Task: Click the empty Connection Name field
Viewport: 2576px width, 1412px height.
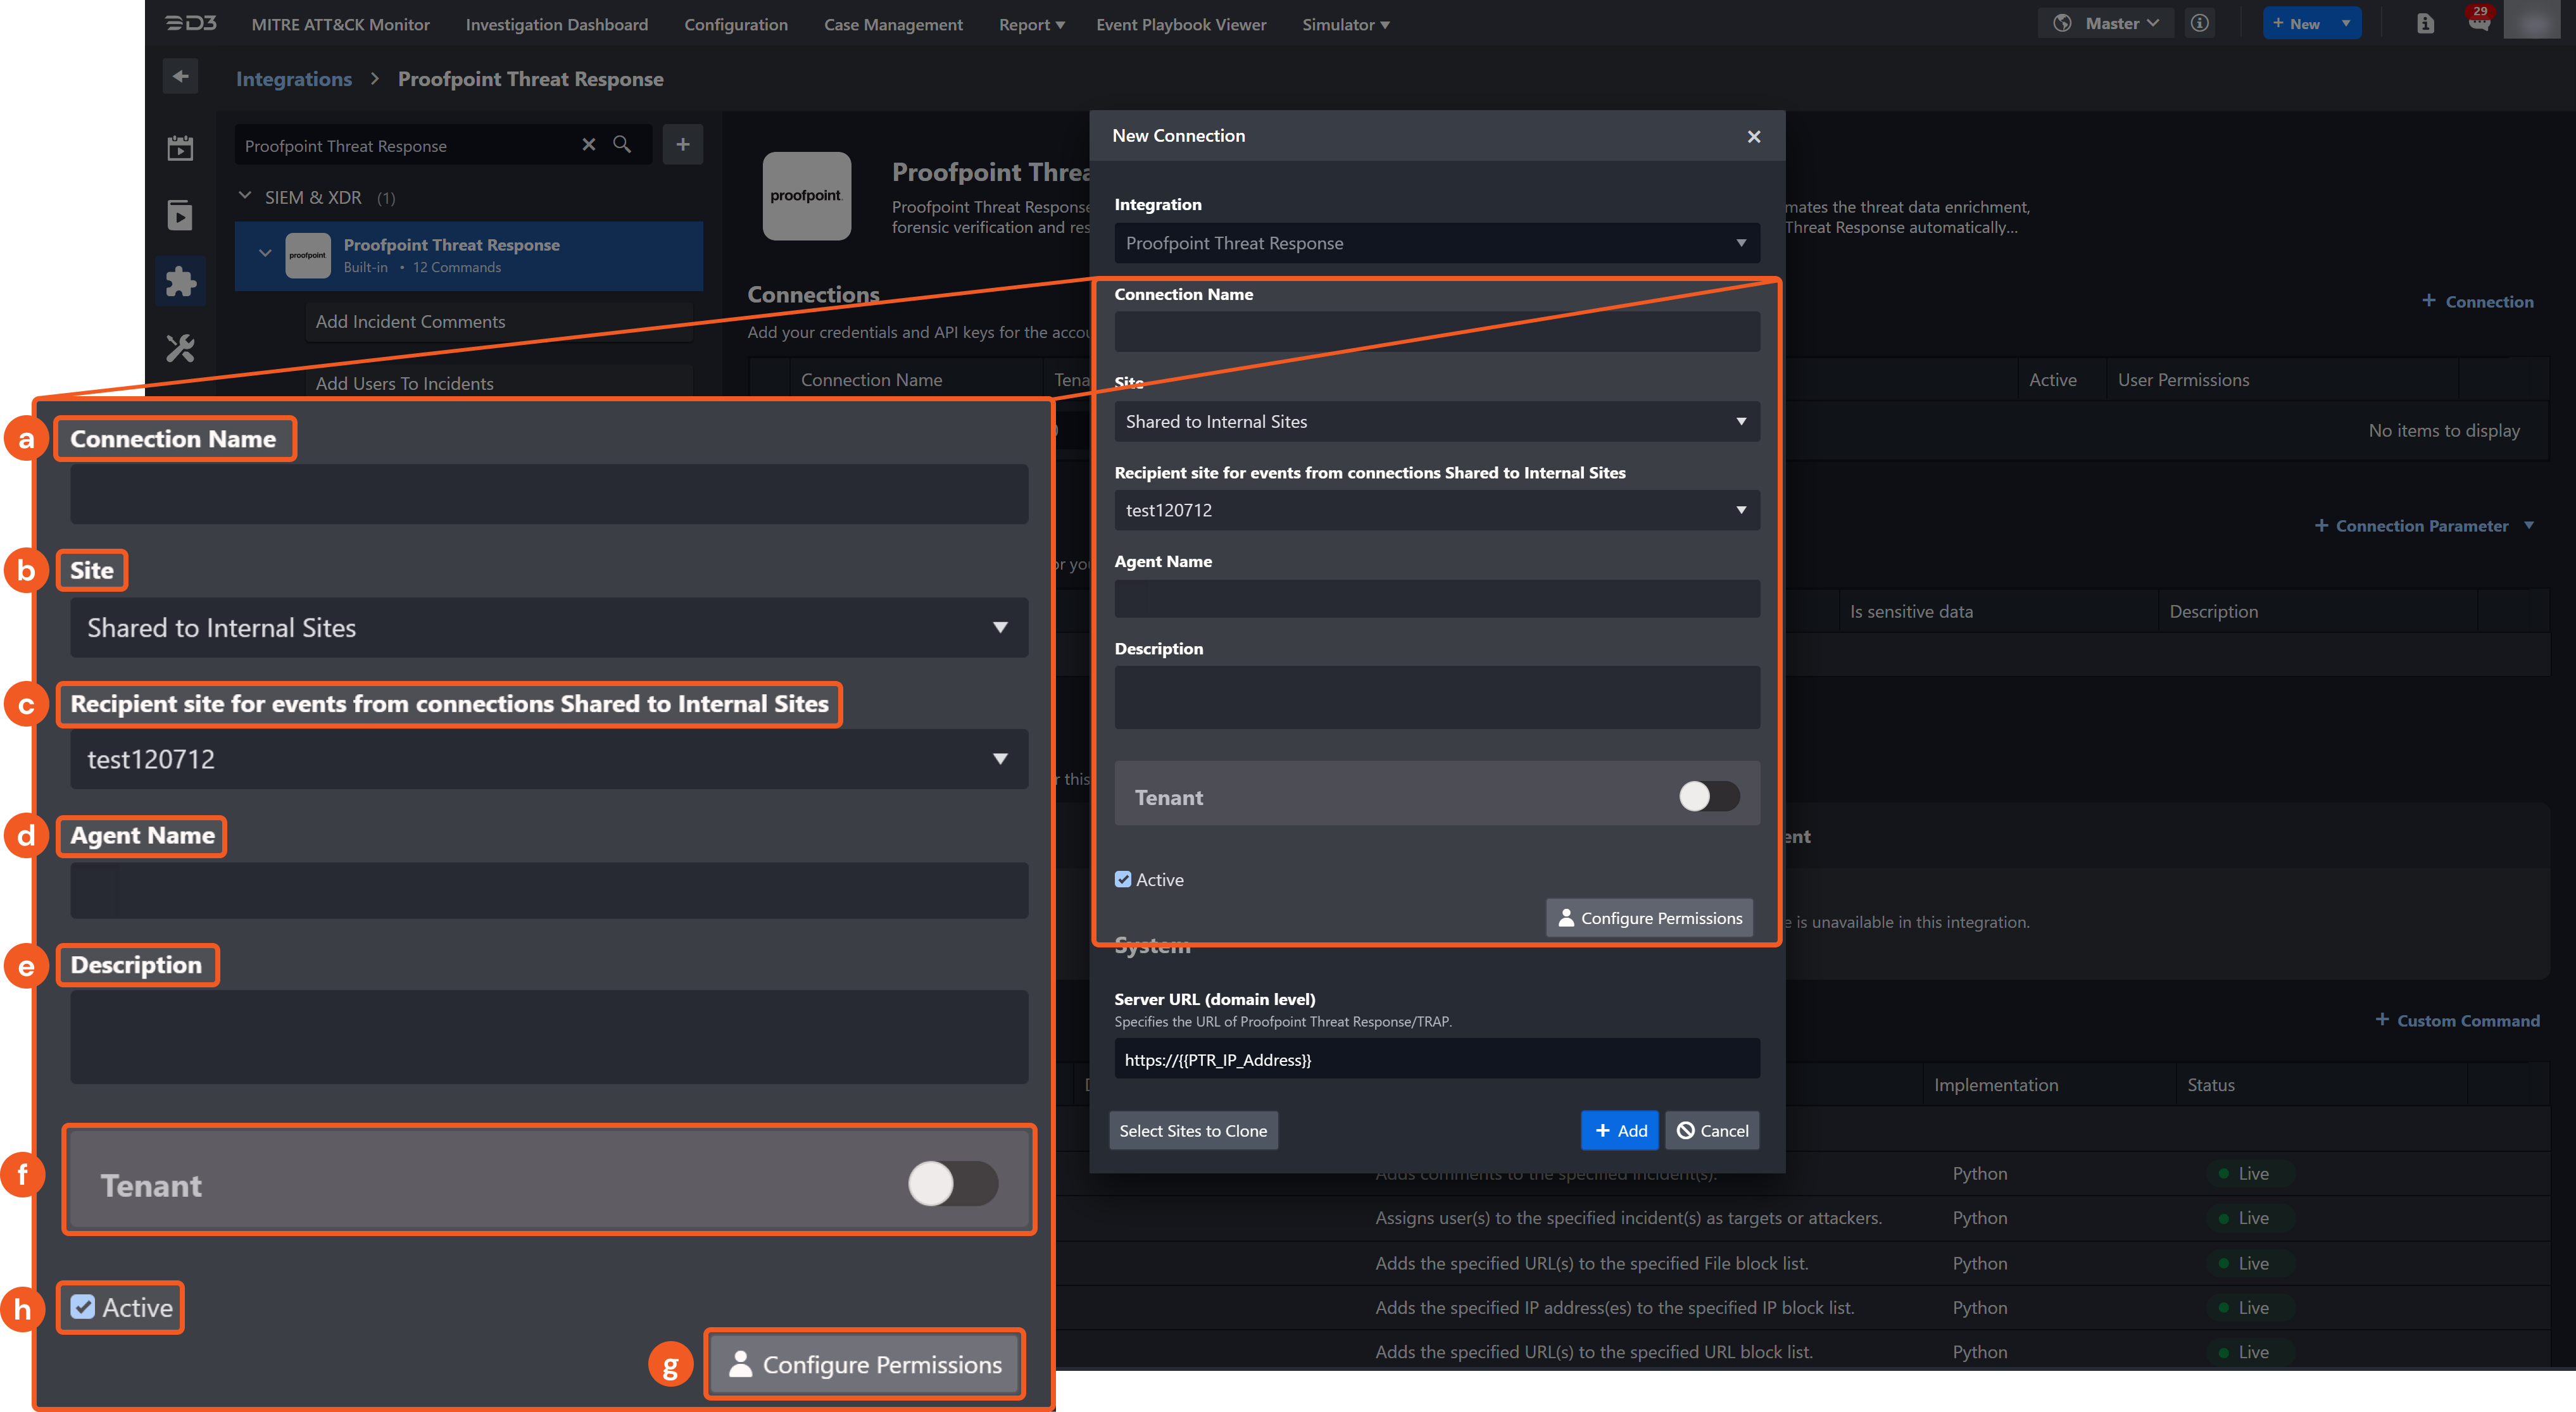Action: [1436, 331]
